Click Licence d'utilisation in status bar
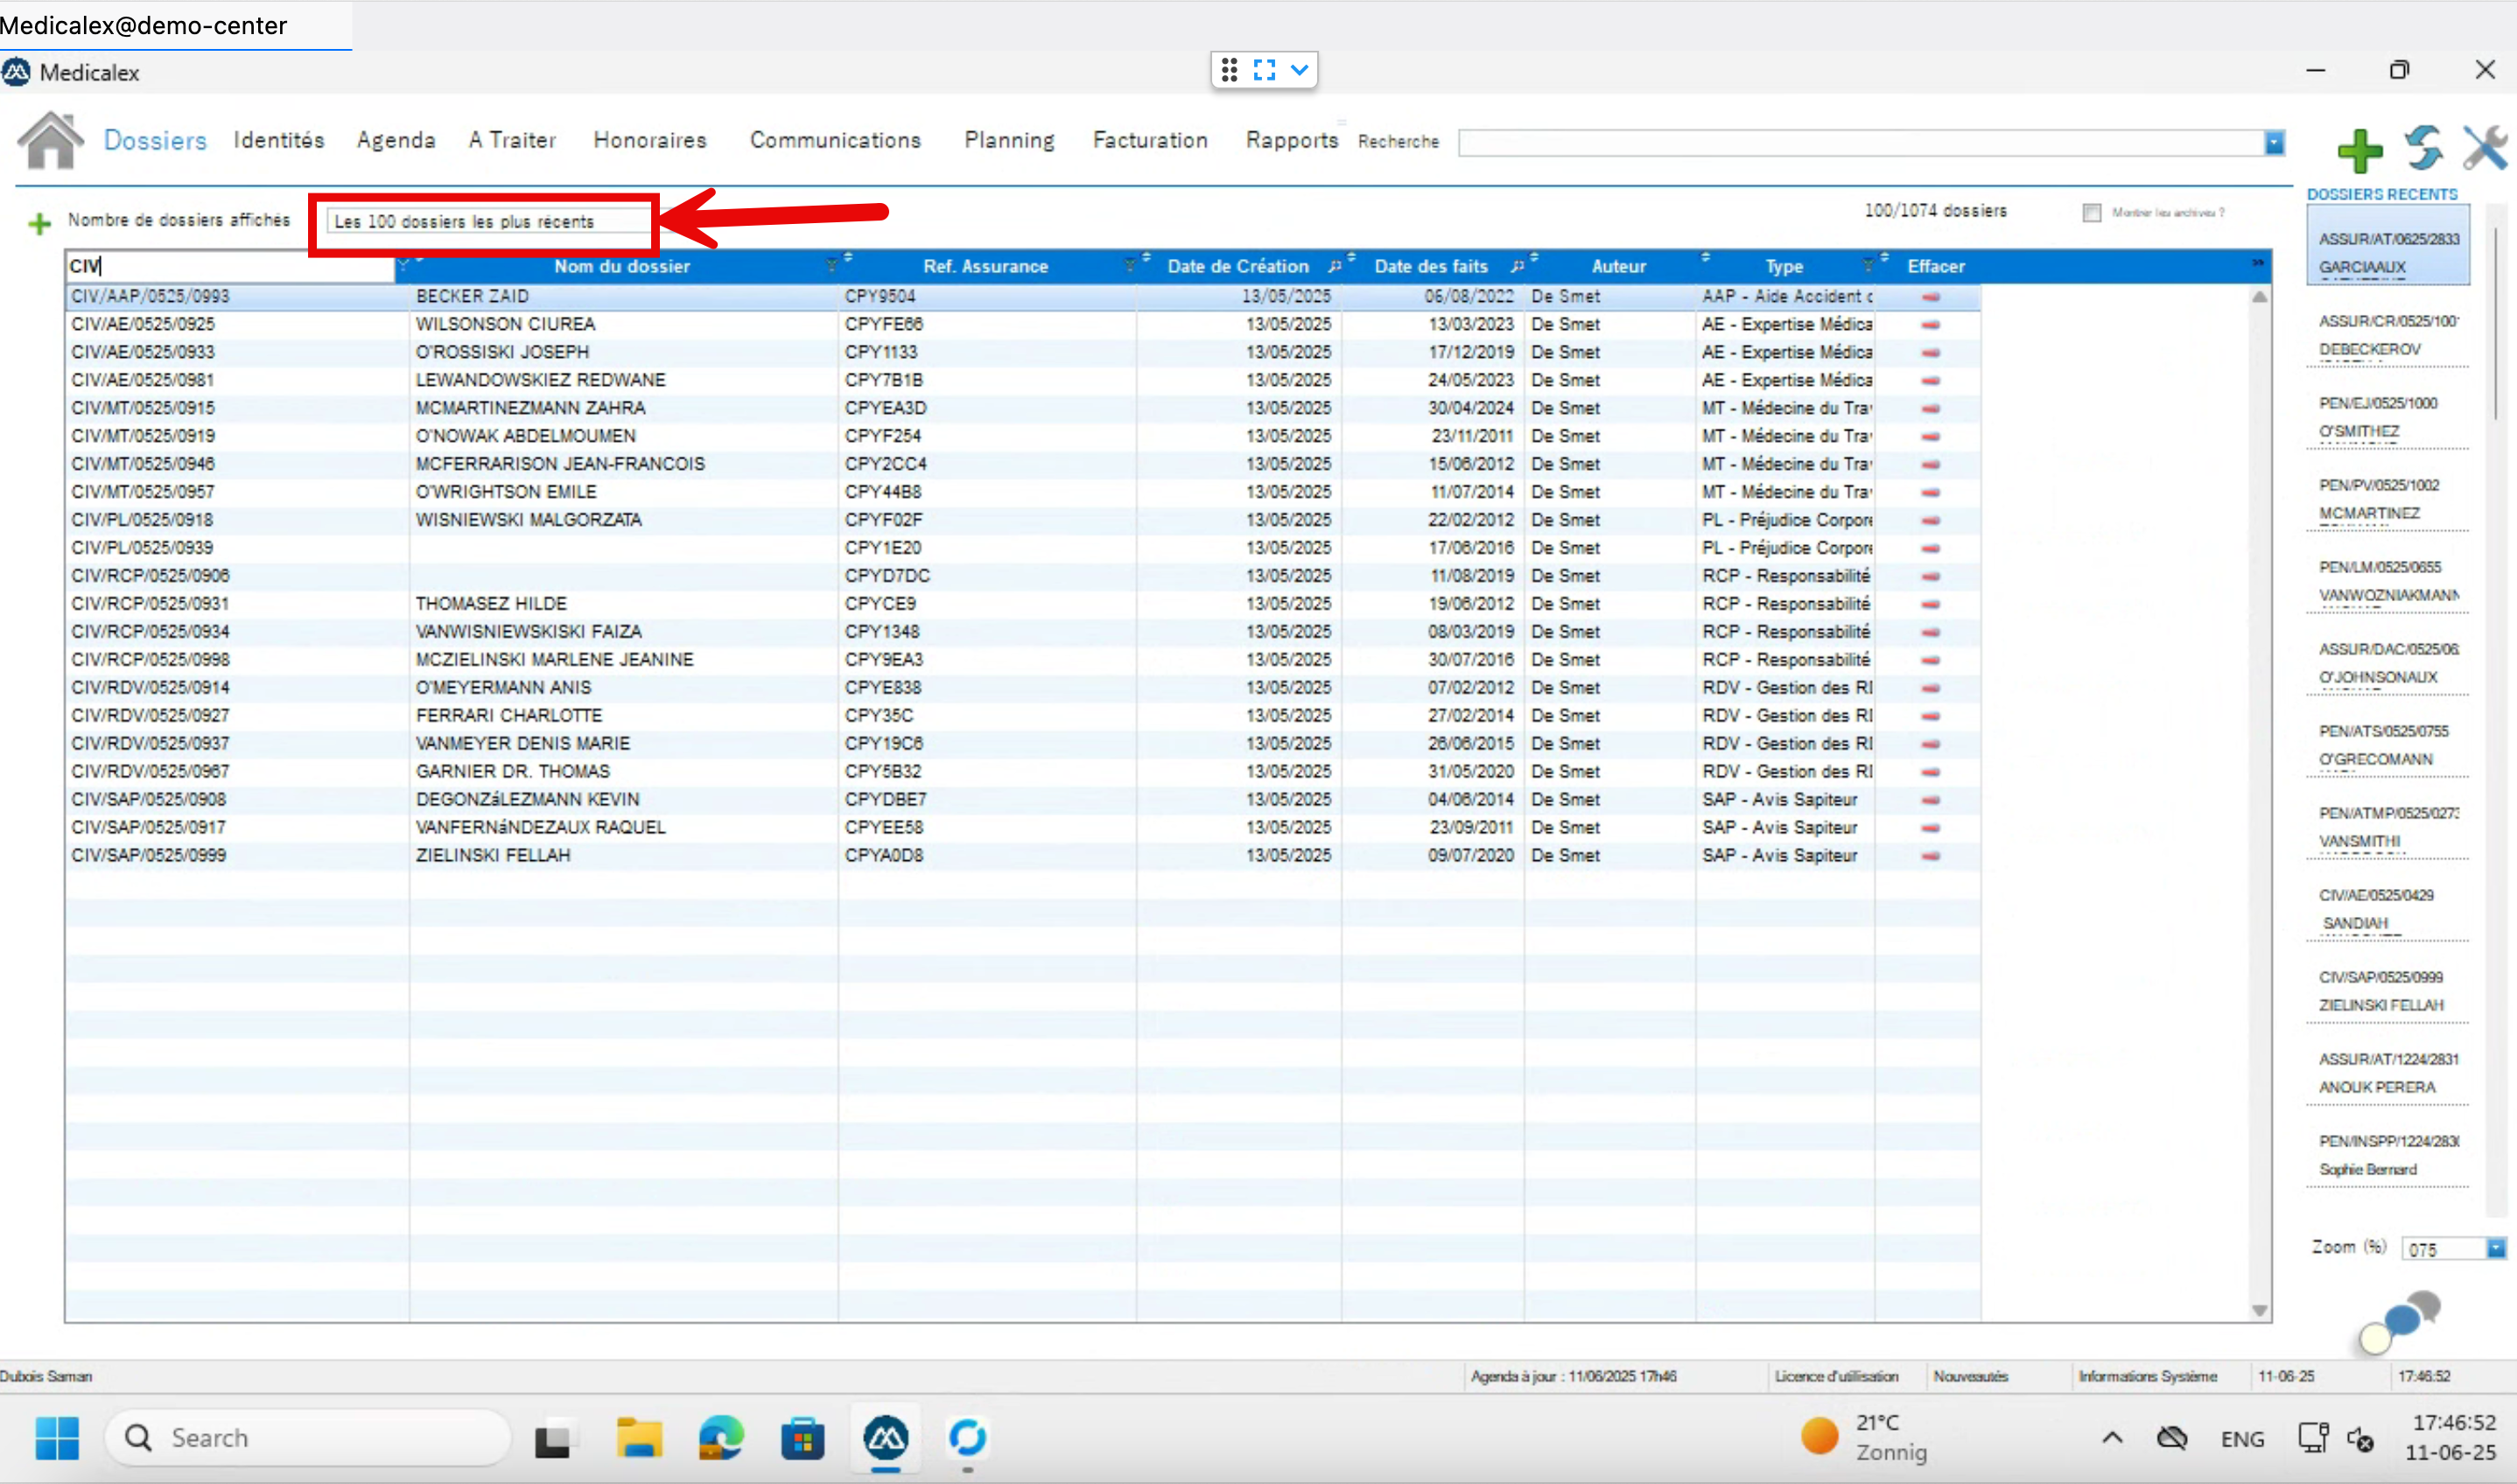Viewport: 2517px width, 1484px height. click(1835, 1376)
